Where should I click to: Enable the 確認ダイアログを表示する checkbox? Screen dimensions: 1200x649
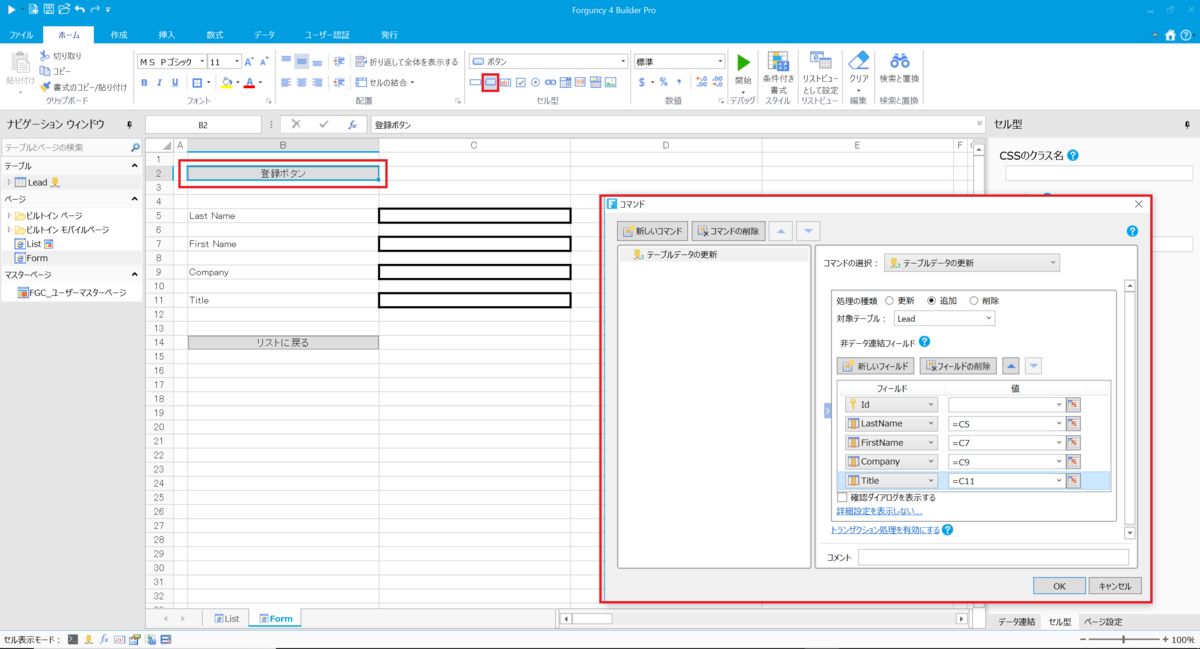tap(842, 496)
